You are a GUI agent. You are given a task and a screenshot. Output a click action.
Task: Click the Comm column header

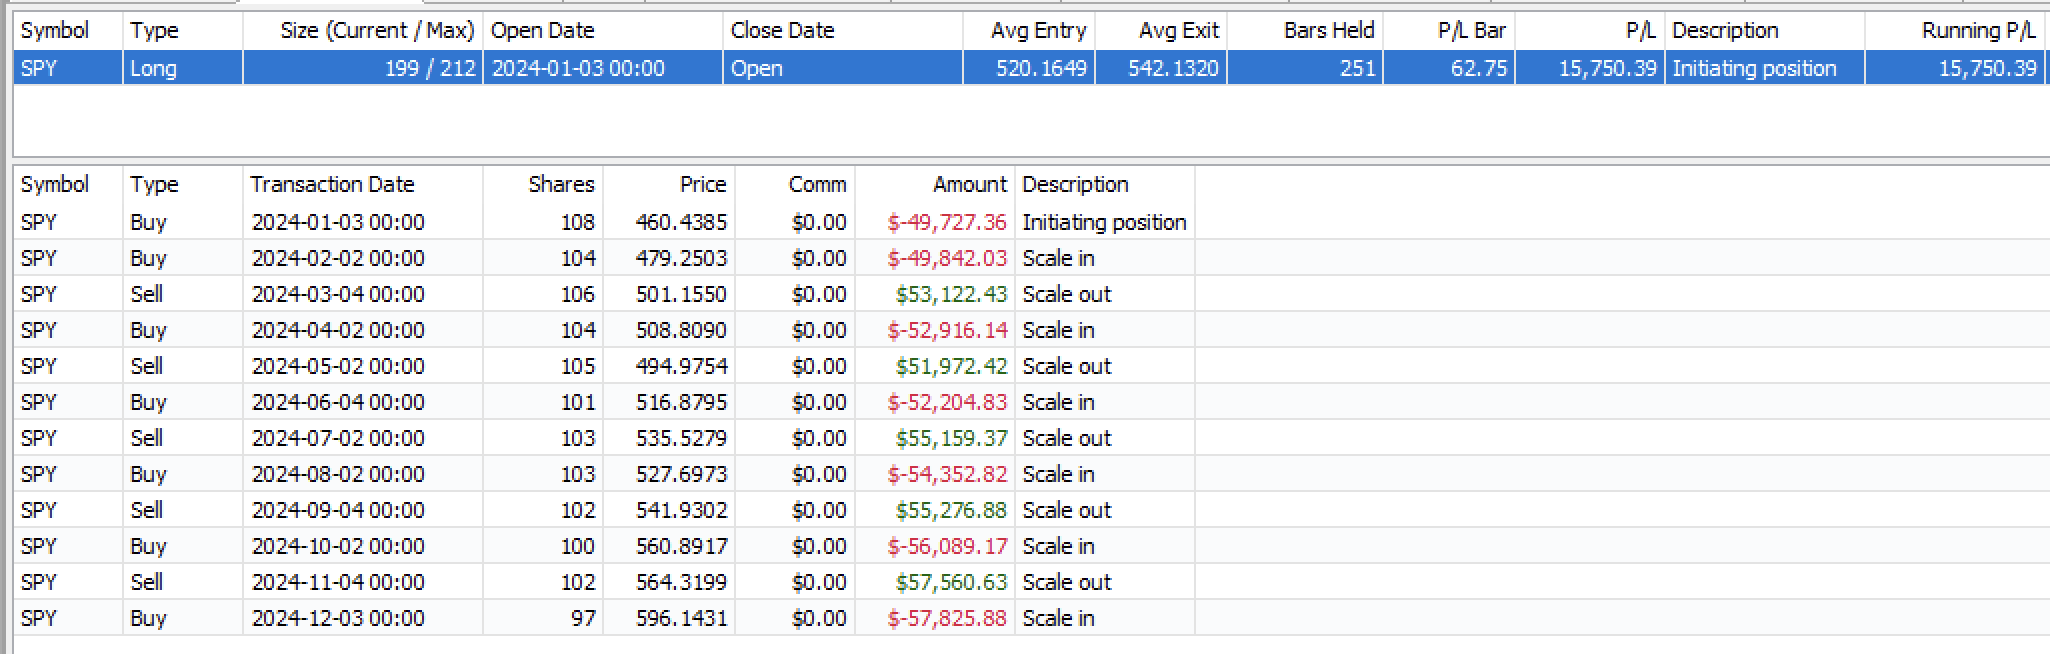coord(816,184)
